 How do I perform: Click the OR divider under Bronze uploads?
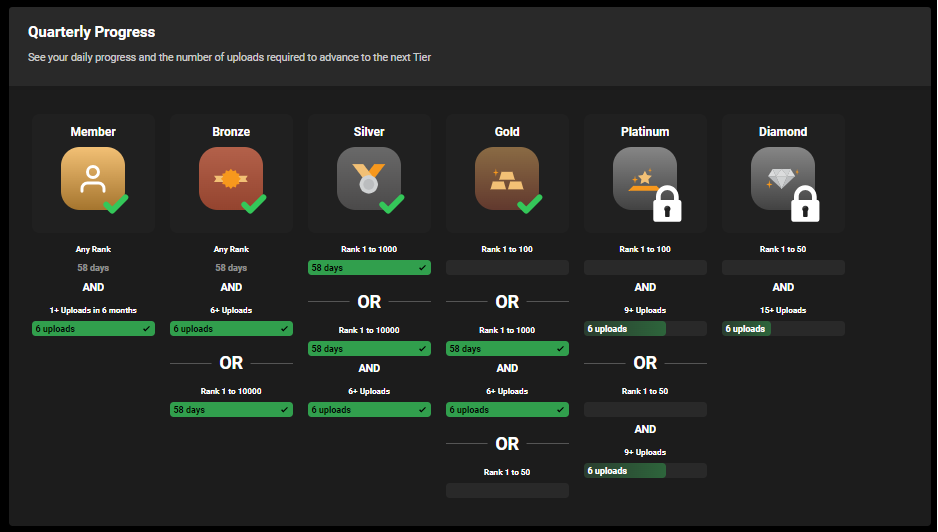click(231, 363)
